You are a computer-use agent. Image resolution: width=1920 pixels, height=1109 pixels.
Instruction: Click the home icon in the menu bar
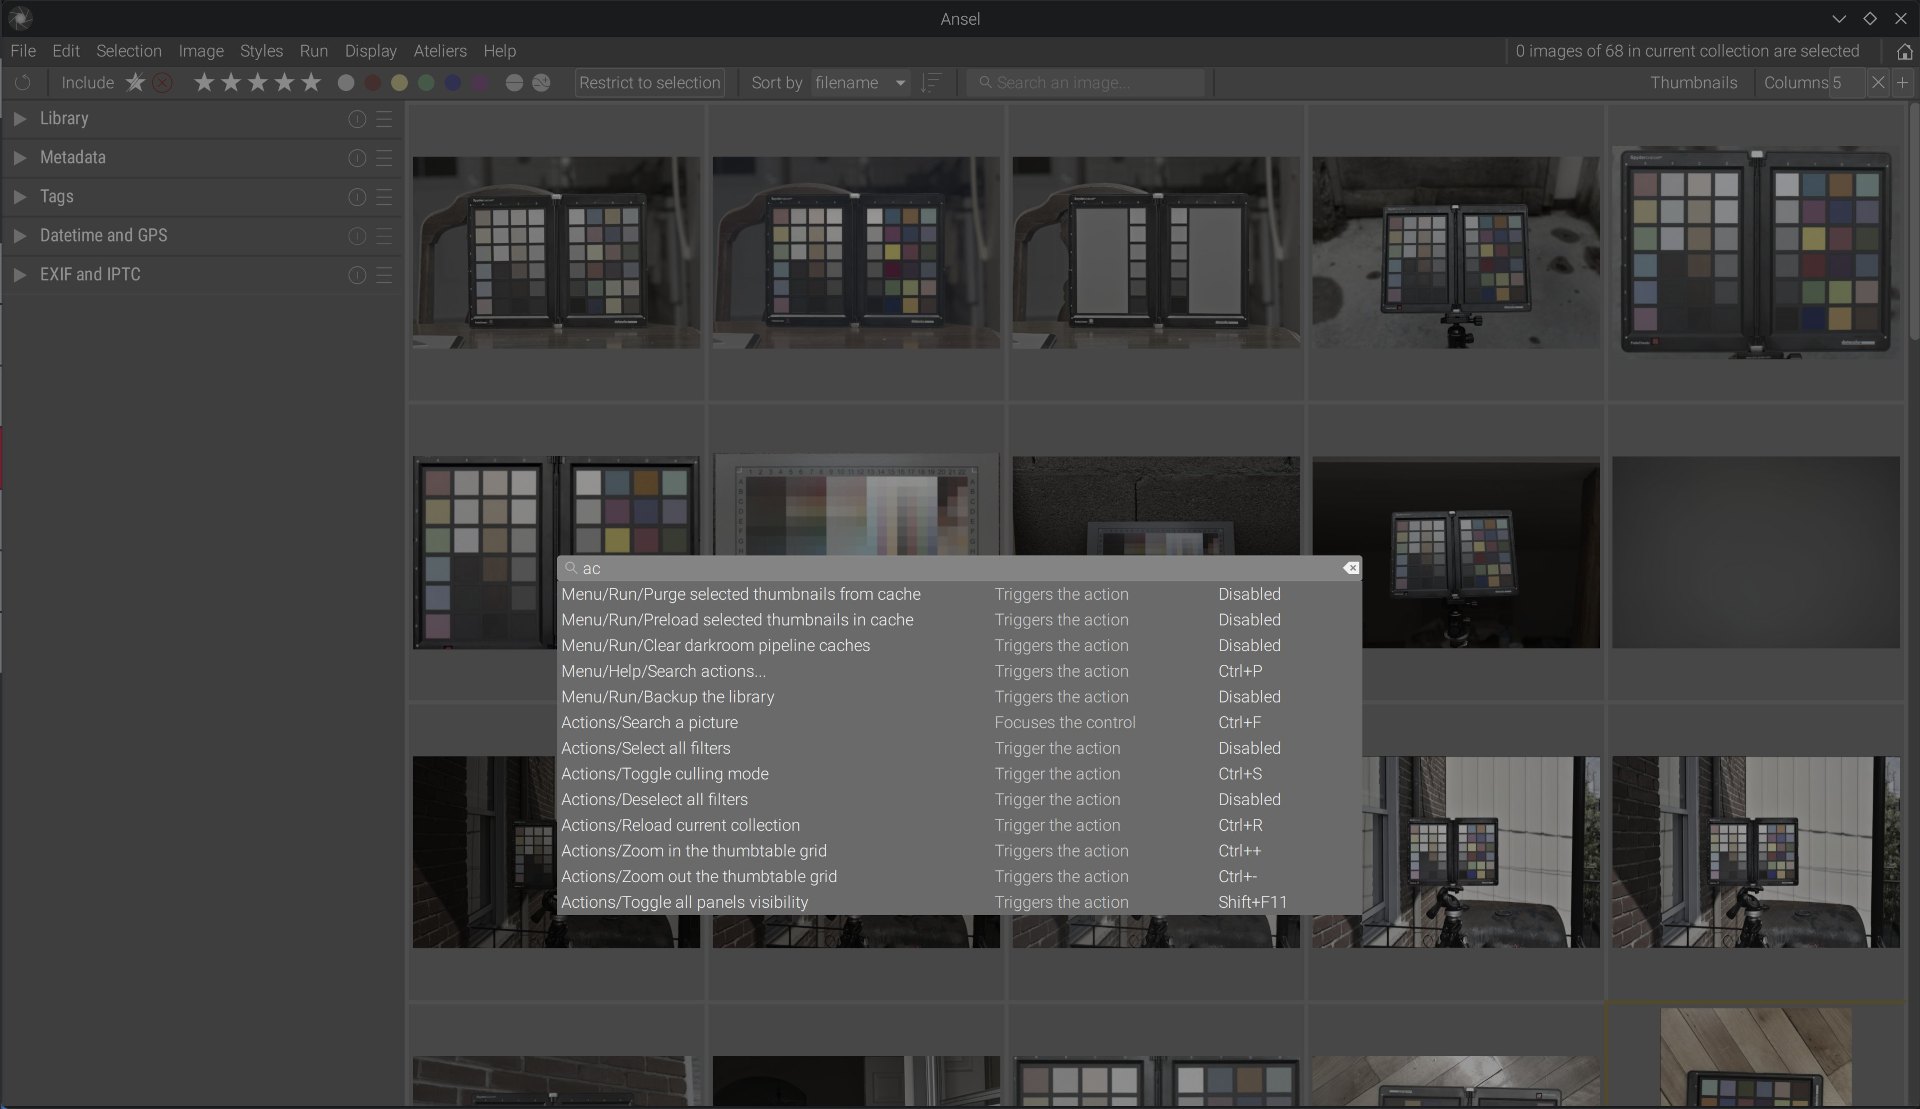tap(1904, 51)
